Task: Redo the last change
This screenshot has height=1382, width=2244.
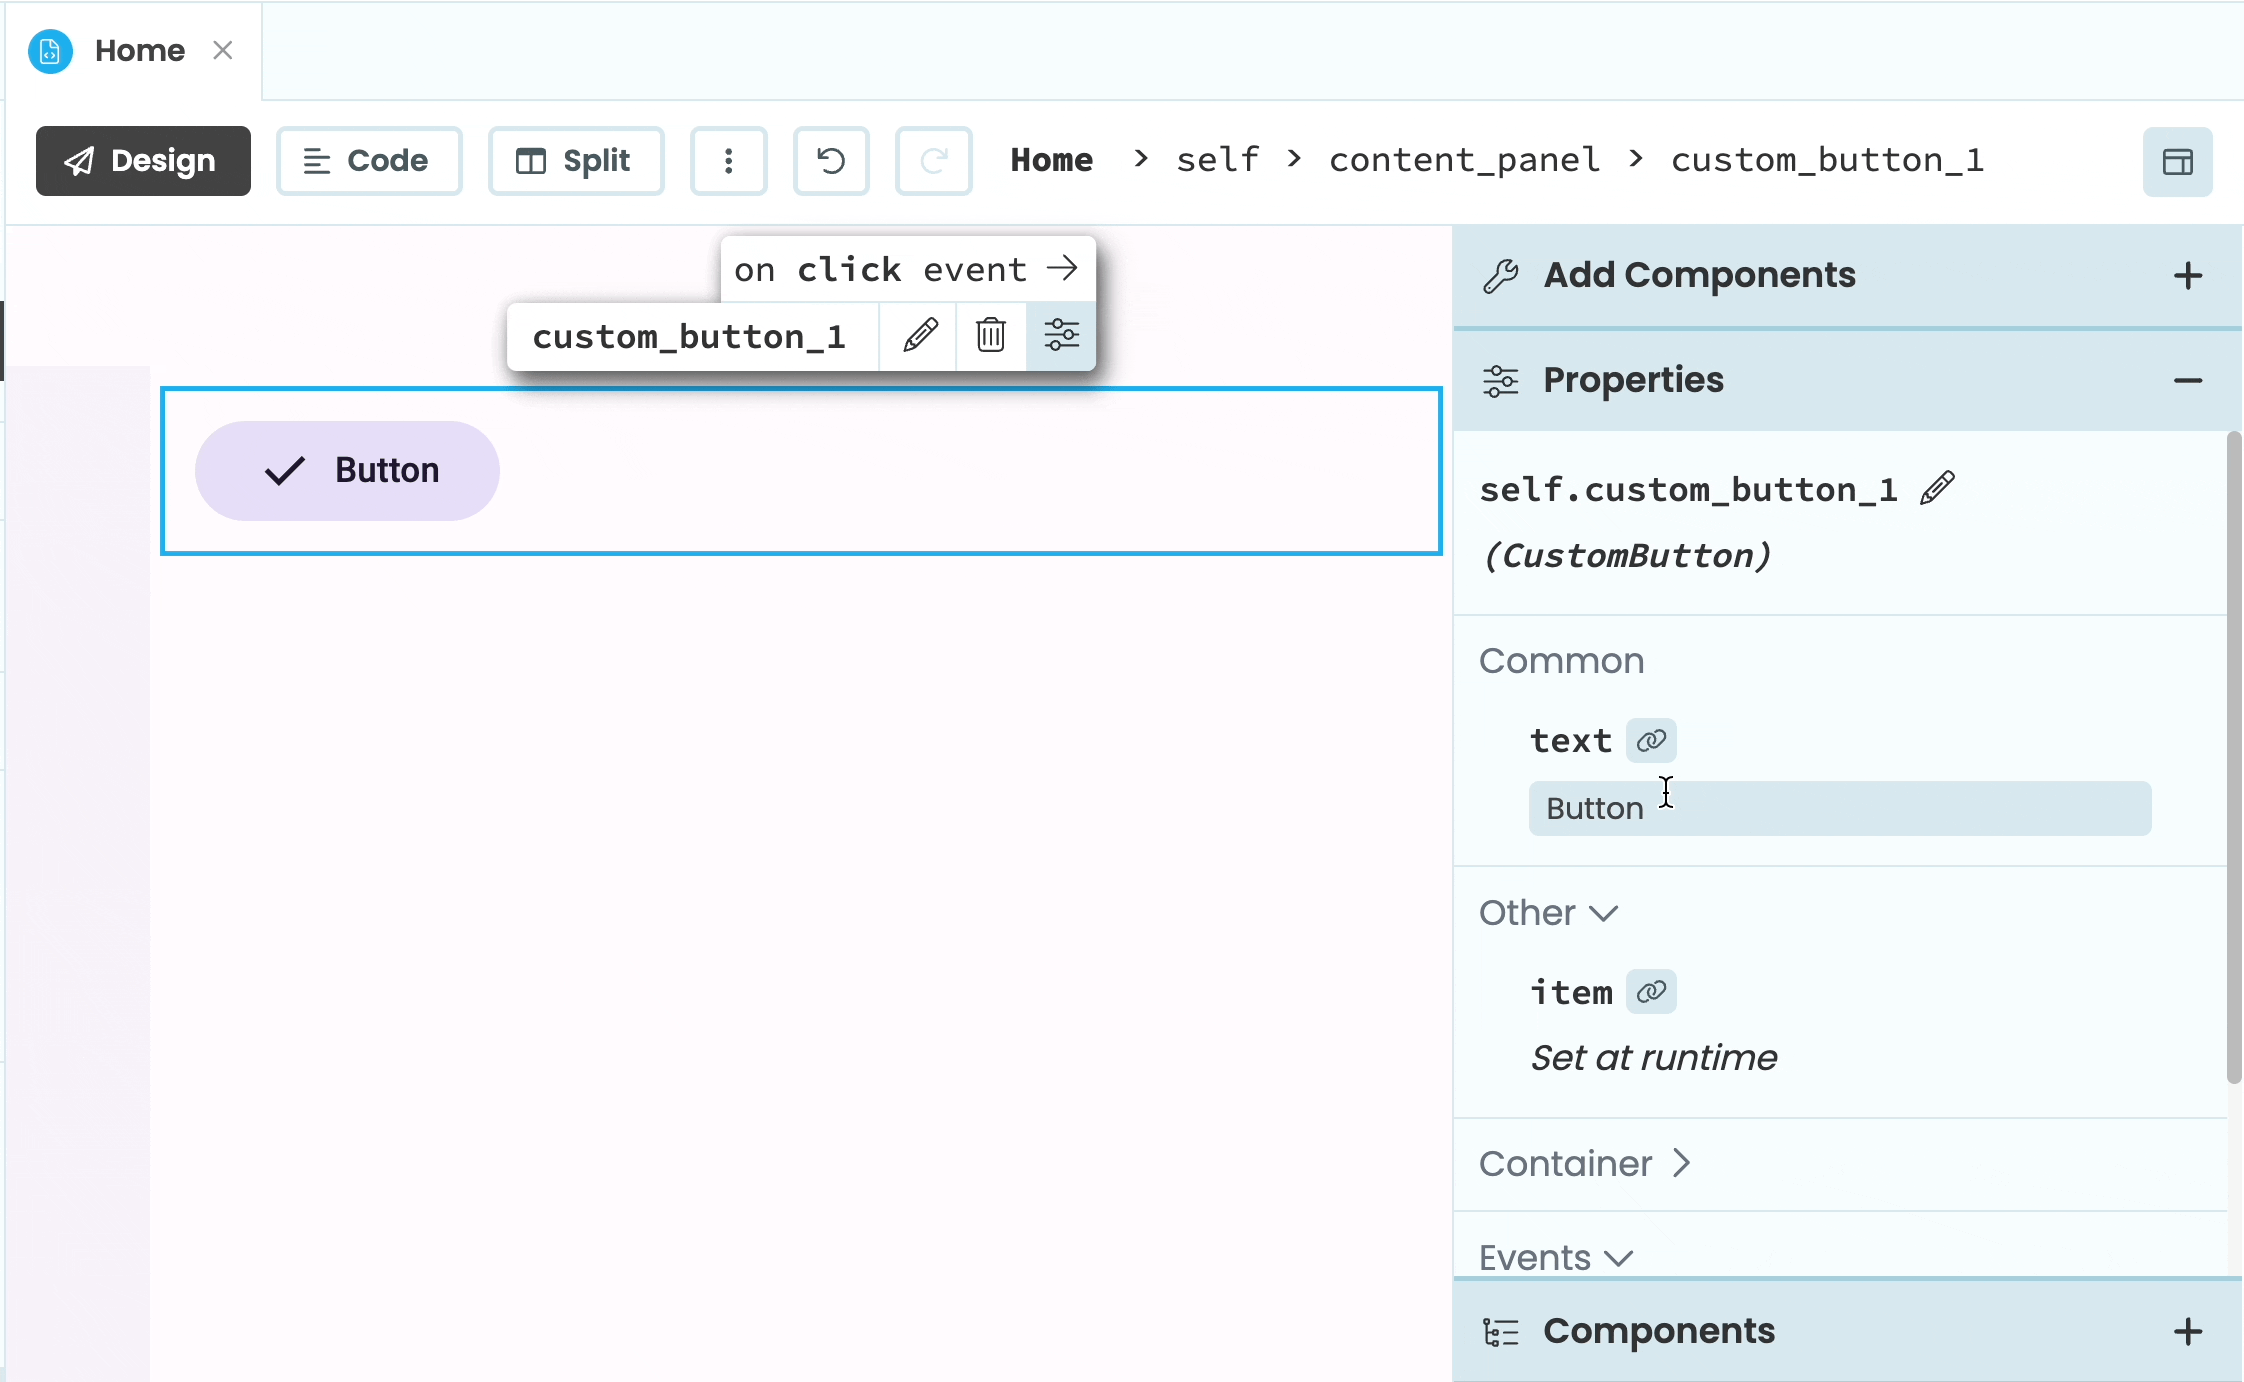Action: coord(933,160)
